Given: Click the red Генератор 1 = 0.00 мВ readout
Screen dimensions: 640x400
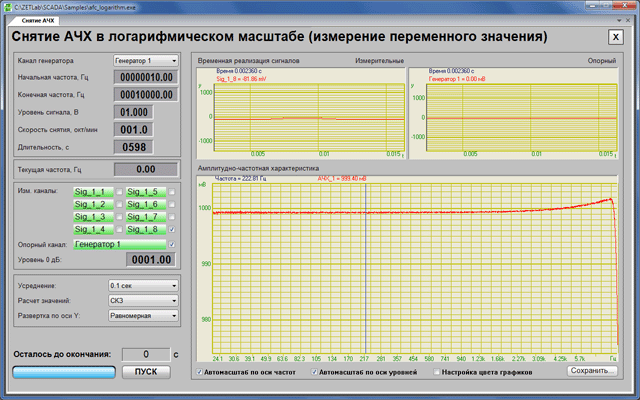Looking at the screenshot, I should pyautogui.click(x=457, y=79).
